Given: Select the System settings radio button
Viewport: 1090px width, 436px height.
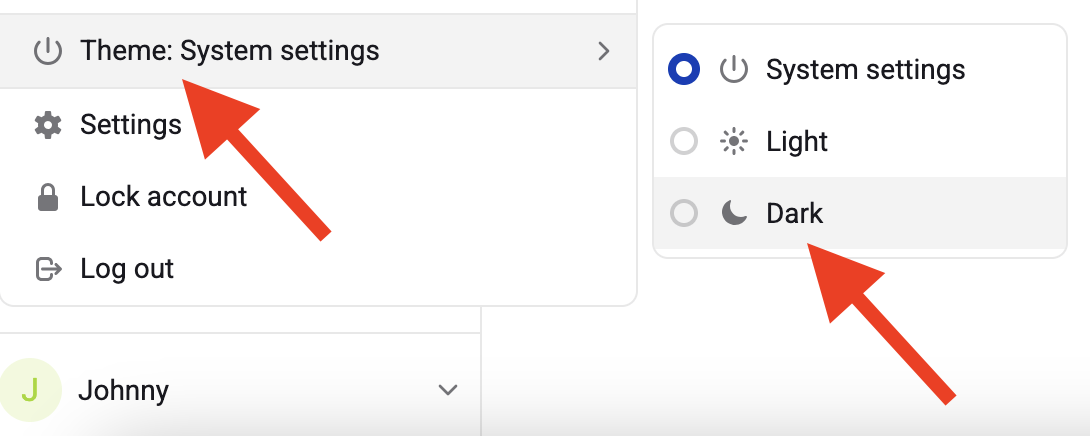Looking at the screenshot, I should (684, 70).
